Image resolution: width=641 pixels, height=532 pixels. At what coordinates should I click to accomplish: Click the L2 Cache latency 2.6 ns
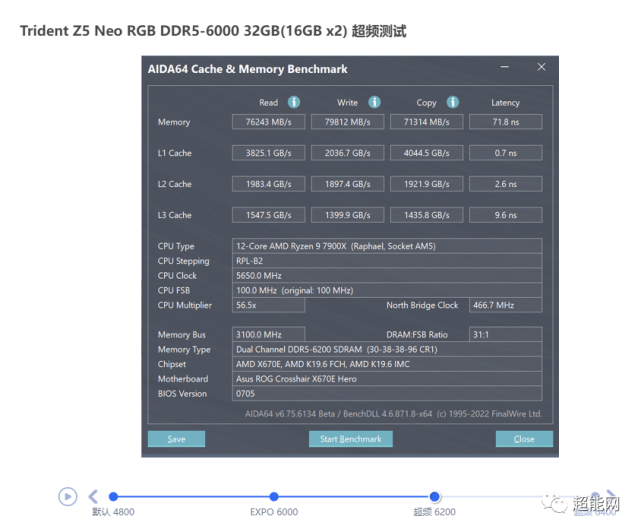[x=506, y=184]
